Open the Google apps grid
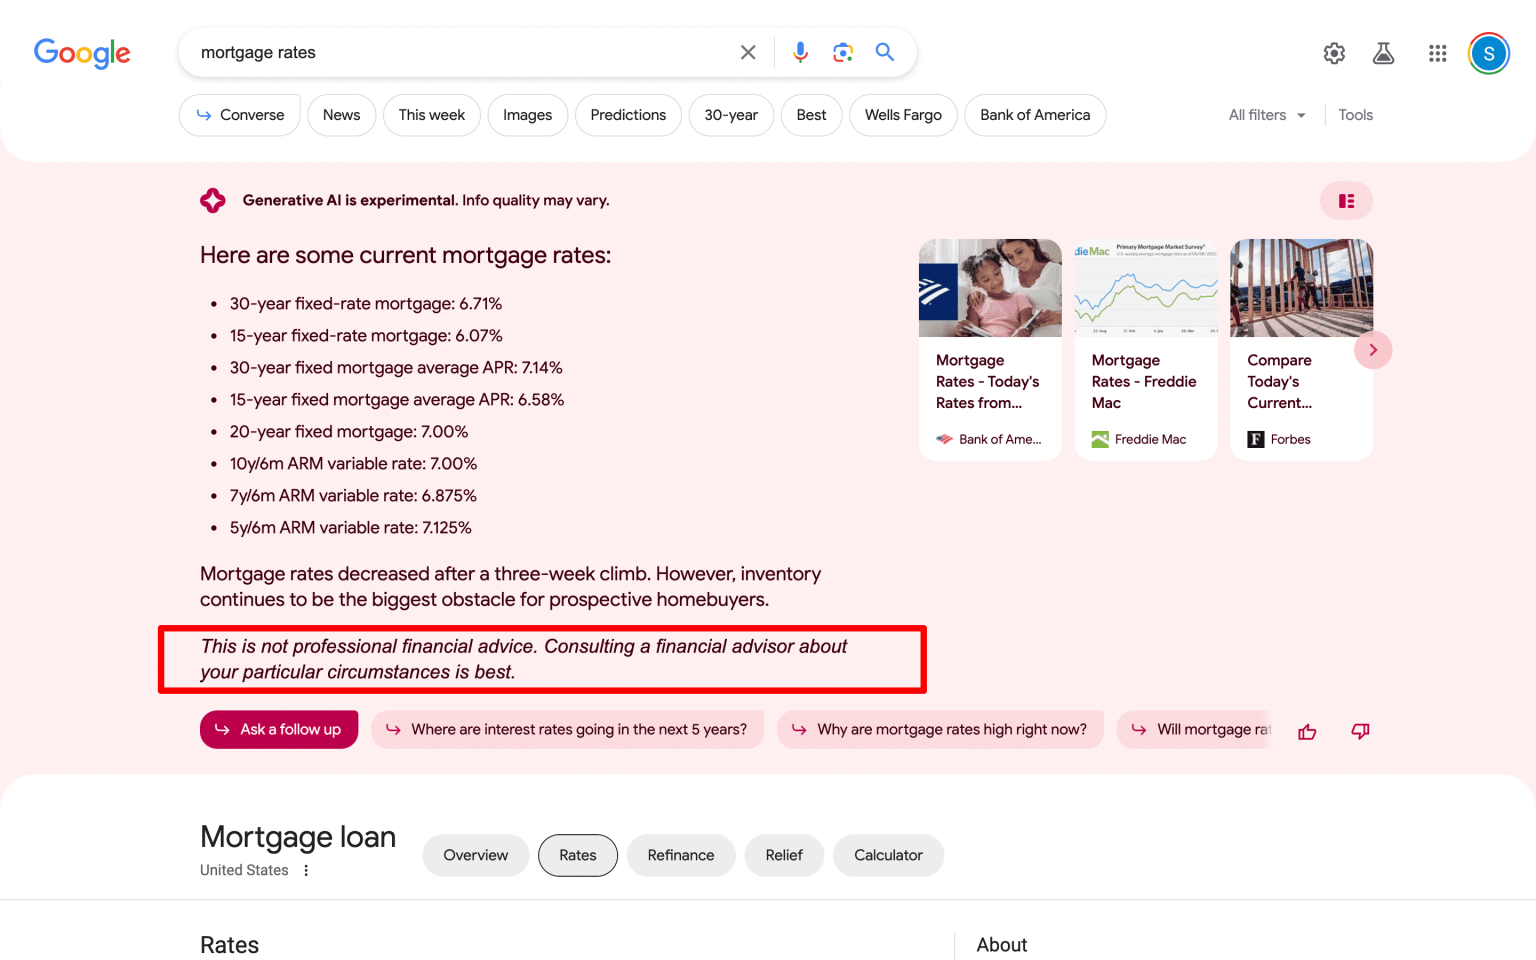This screenshot has width=1536, height=960. click(x=1437, y=53)
